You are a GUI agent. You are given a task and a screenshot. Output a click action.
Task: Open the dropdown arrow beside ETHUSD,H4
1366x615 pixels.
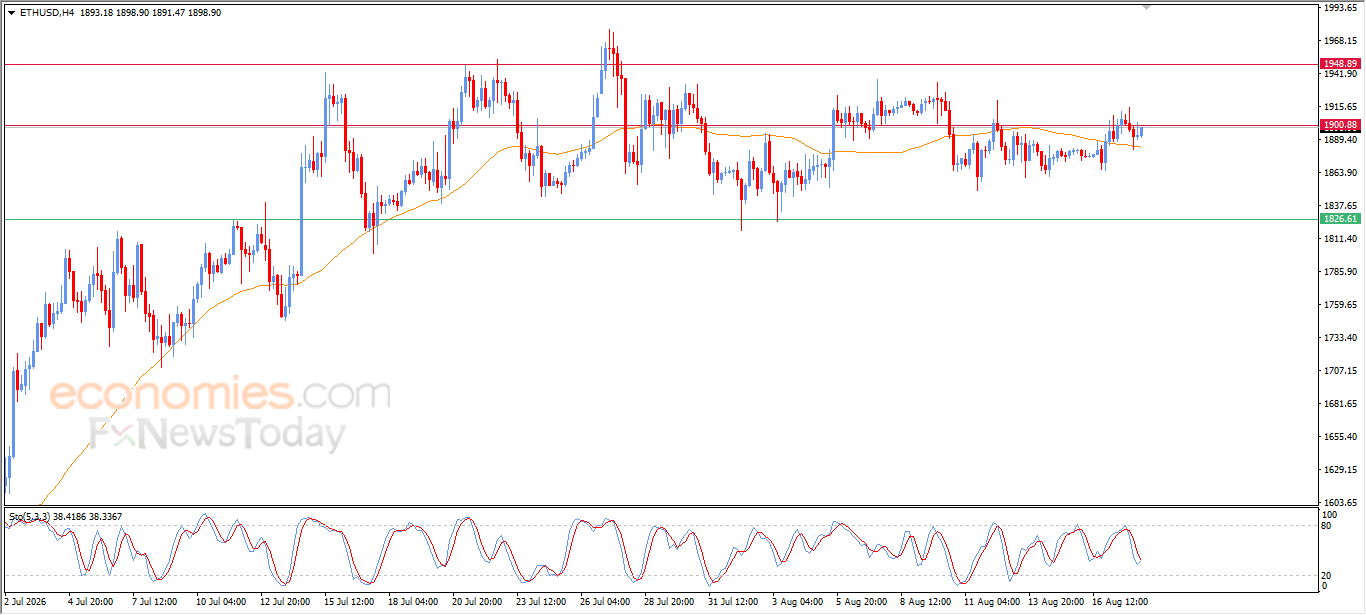pos(11,13)
